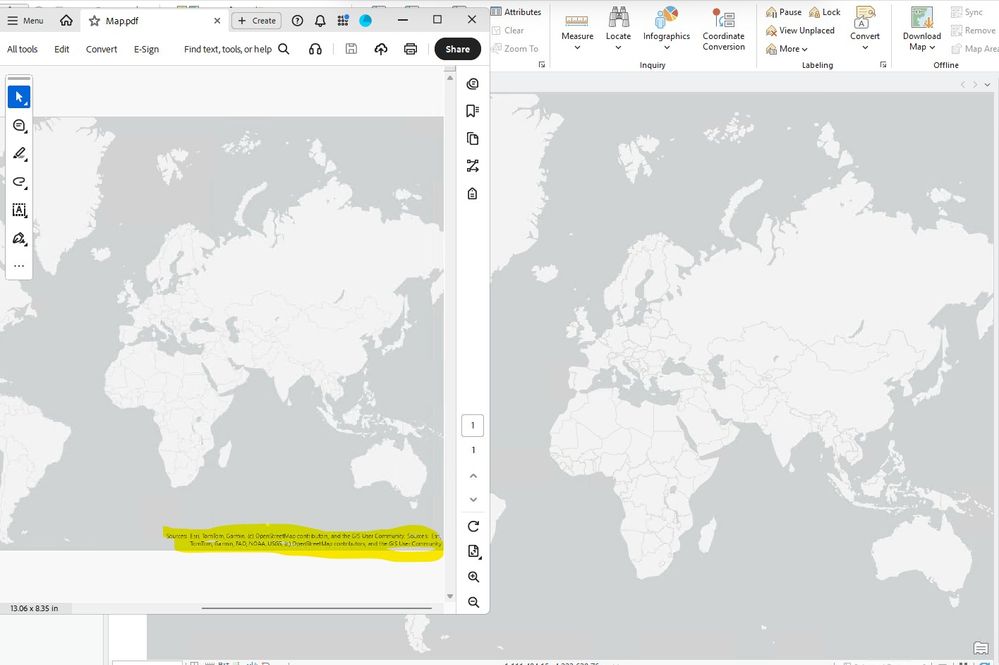This screenshot has width=999, height=665.
Task: Open page display settings icon
Action: click(473, 552)
